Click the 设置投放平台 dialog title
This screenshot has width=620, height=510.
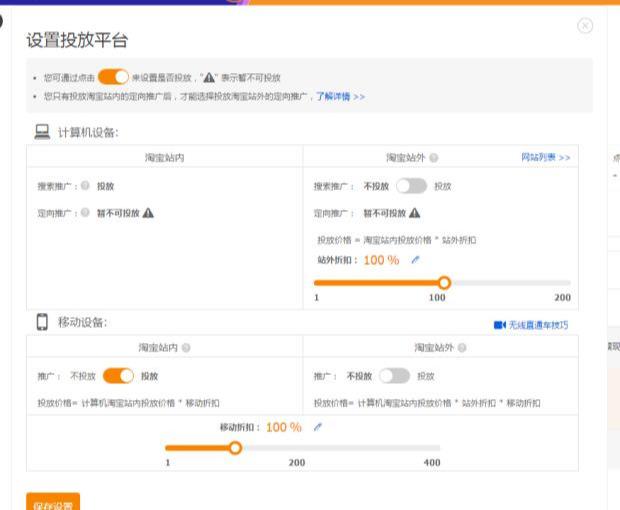pos(77,40)
